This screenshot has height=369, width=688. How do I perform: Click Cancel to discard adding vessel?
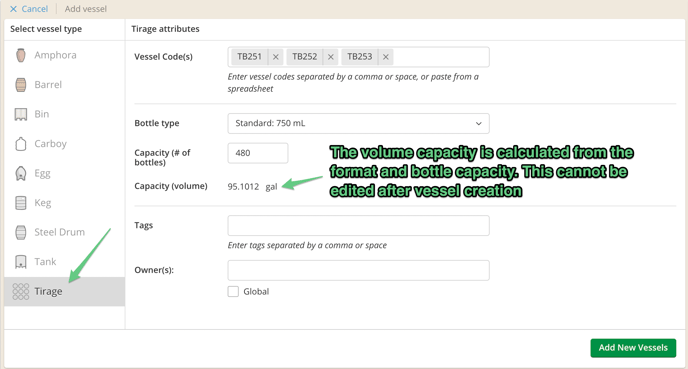click(29, 9)
